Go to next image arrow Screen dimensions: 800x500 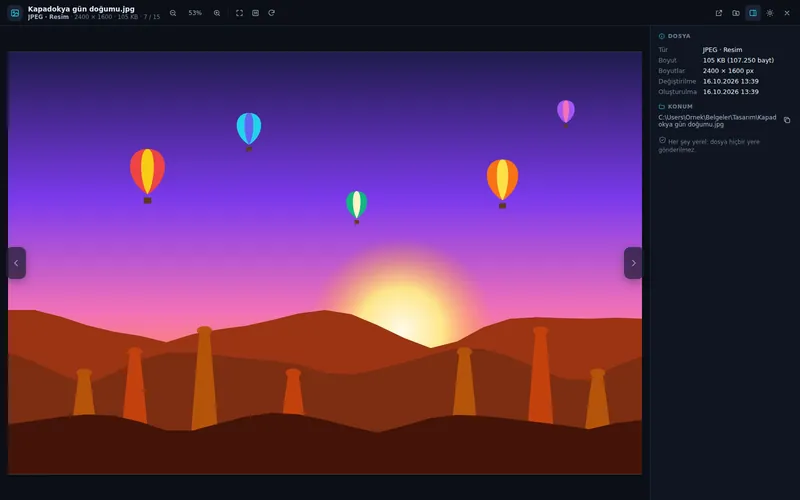[633, 263]
